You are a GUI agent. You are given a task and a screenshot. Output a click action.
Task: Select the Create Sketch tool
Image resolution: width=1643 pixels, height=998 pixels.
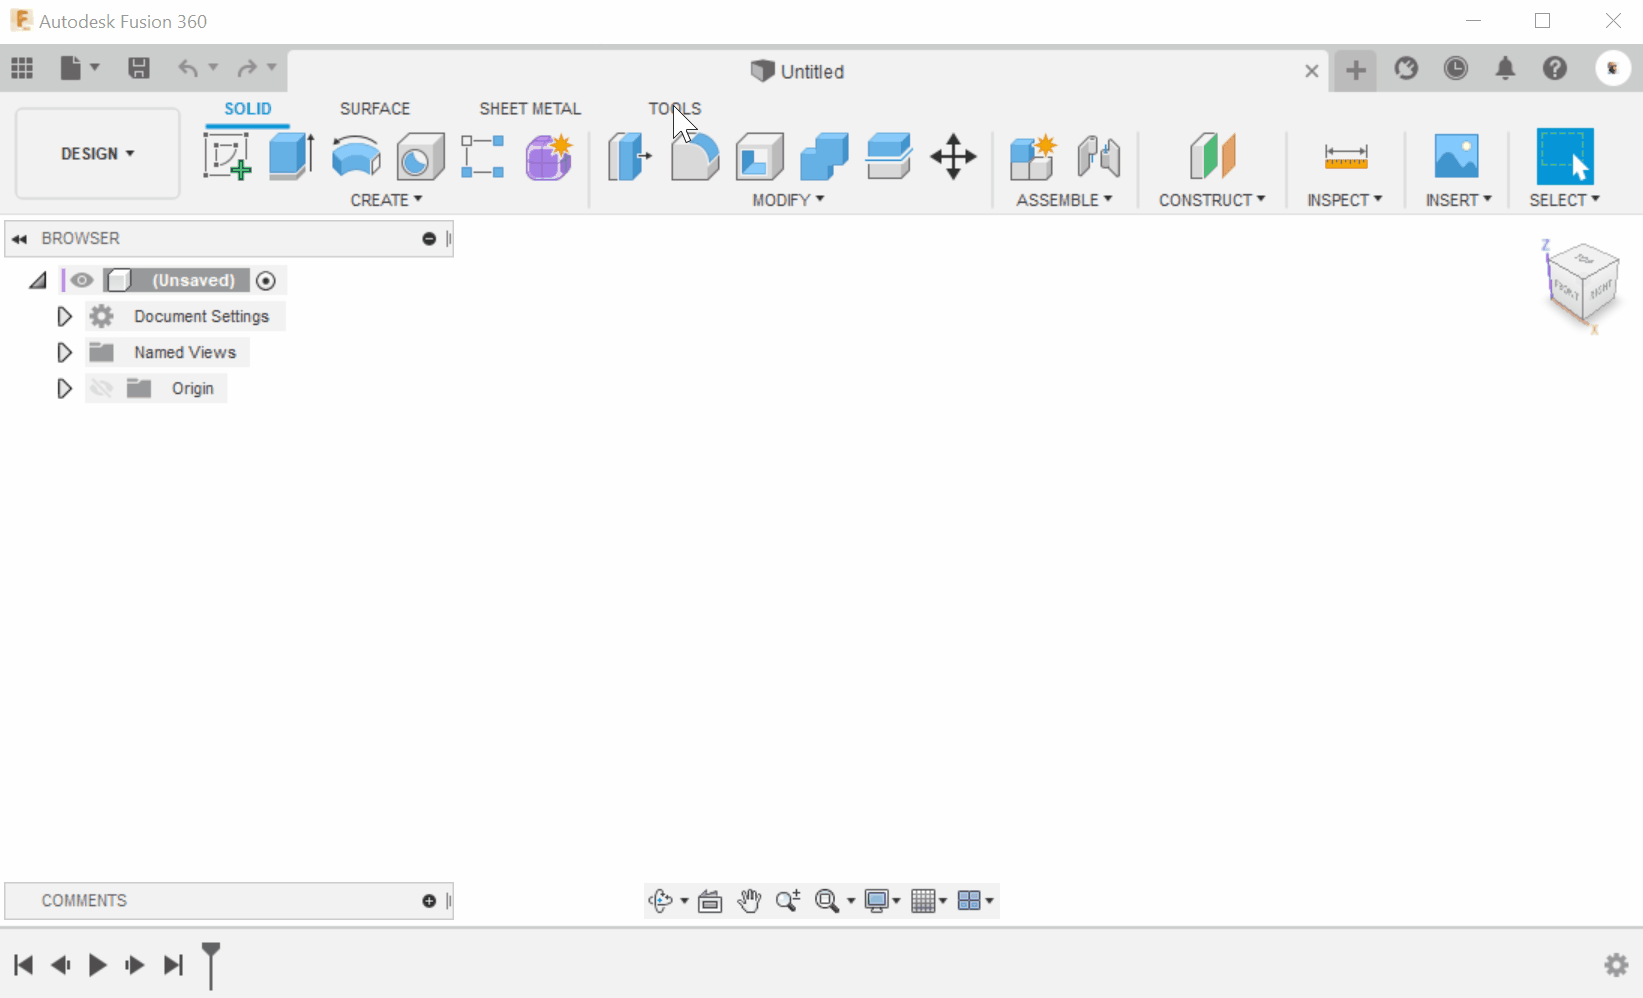coord(227,157)
